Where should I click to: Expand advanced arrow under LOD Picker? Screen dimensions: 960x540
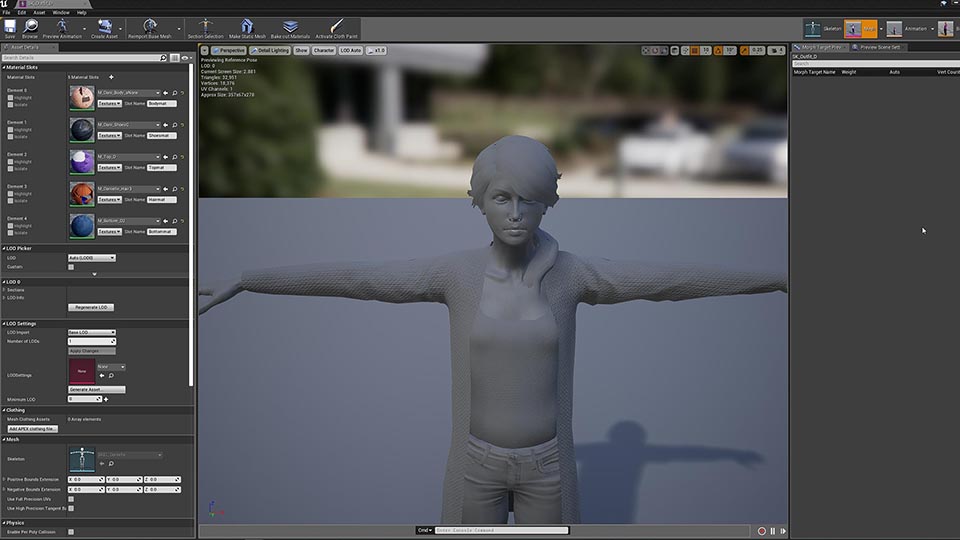click(94, 274)
